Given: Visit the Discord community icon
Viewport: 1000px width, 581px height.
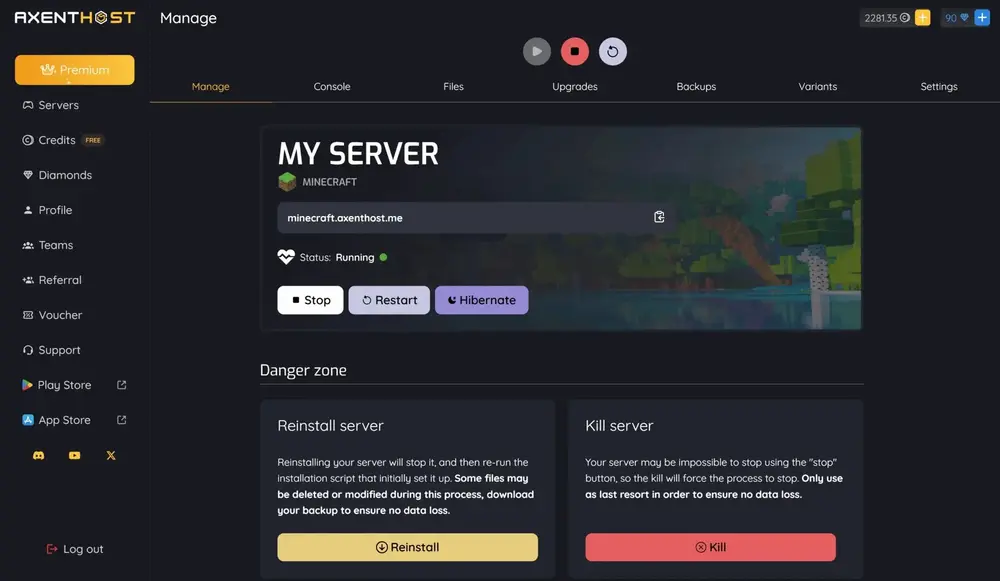Looking at the screenshot, I should [x=38, y=455].
